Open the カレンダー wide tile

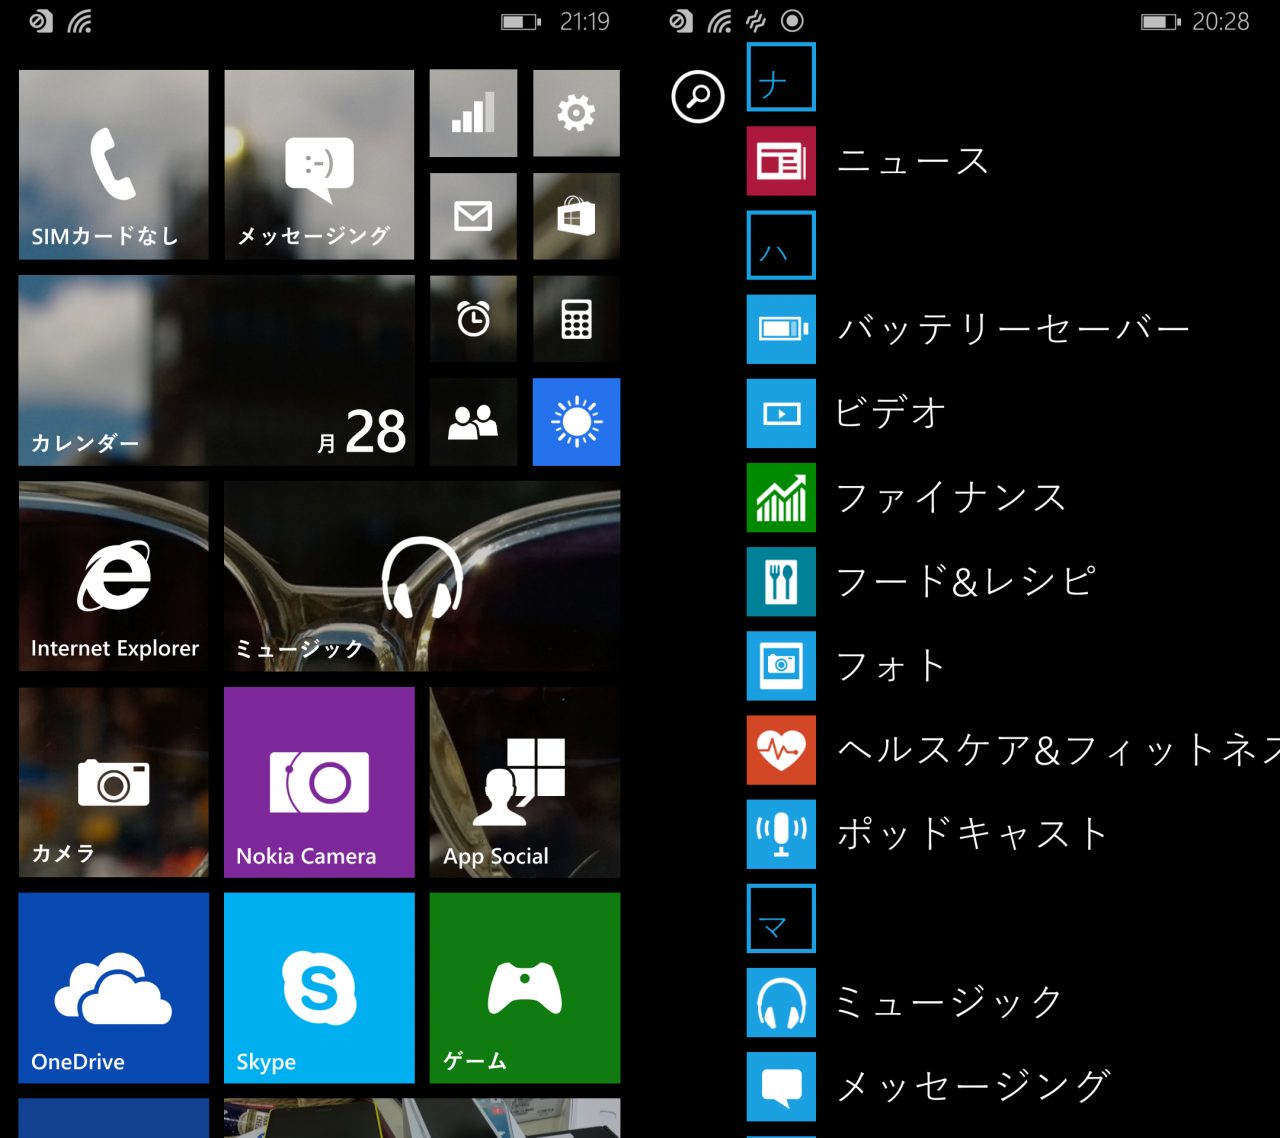click(x=216, y=371)
